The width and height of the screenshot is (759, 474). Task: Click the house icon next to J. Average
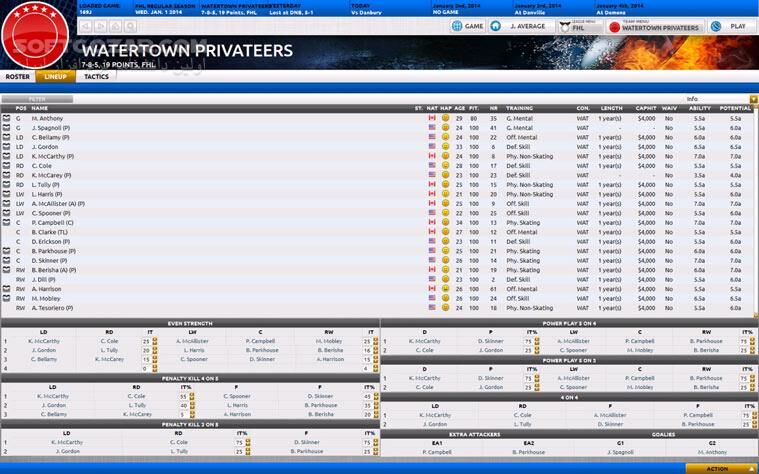pos(495,26)
